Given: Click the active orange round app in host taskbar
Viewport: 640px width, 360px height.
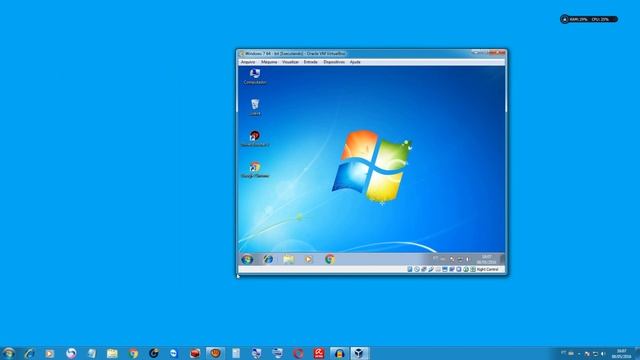Looking at the screenshot, I should [216, 353].
